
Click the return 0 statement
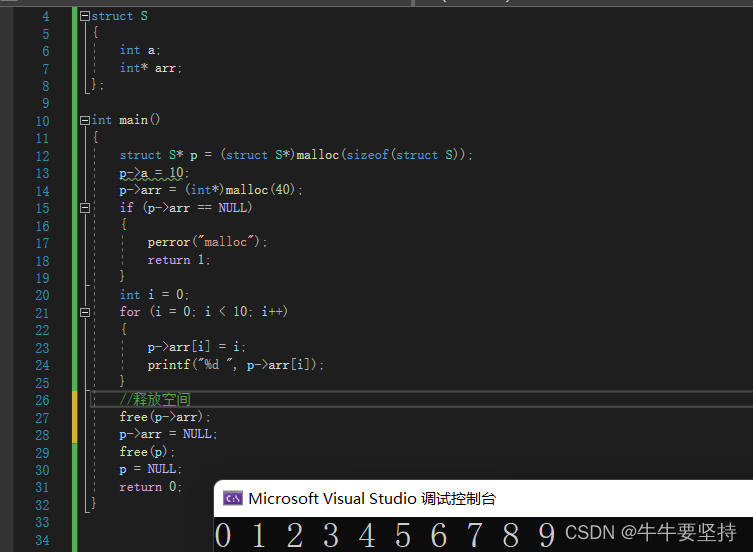pyautogui.click(x=150, y=487)
